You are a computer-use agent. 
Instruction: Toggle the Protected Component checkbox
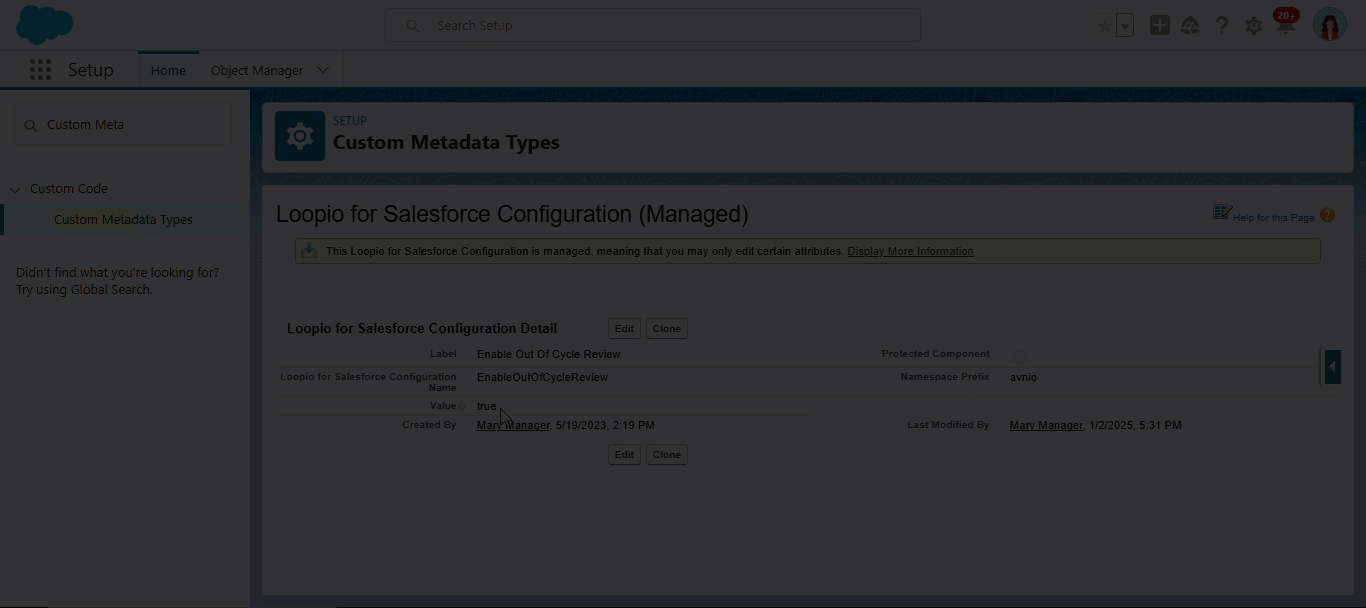coord(1019,354)
